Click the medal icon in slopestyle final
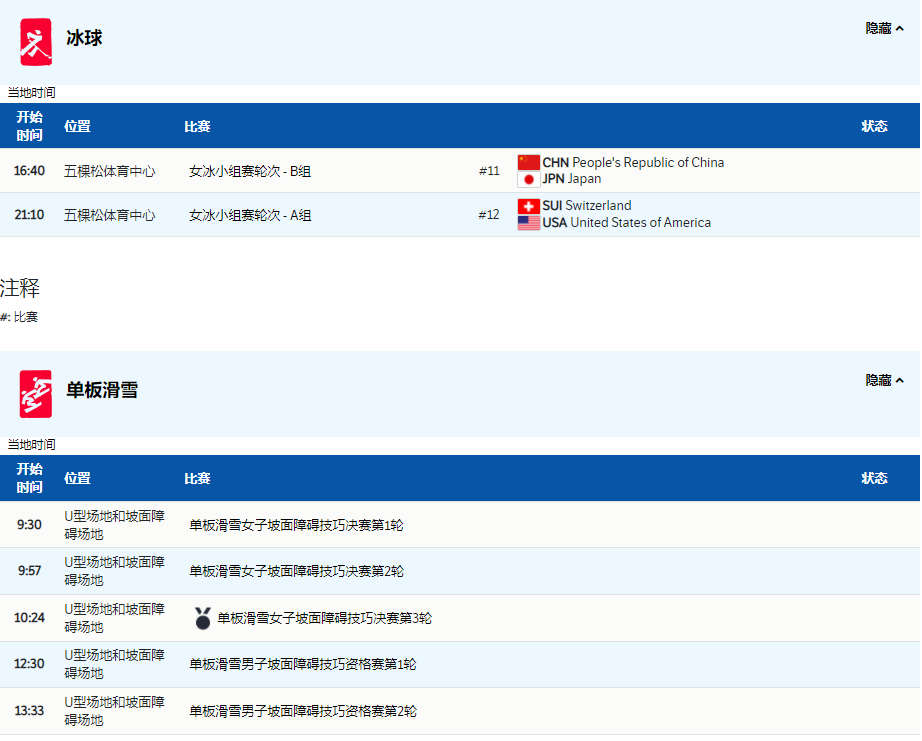The height and width of the screenshot is (741, 922). [203, 618]
